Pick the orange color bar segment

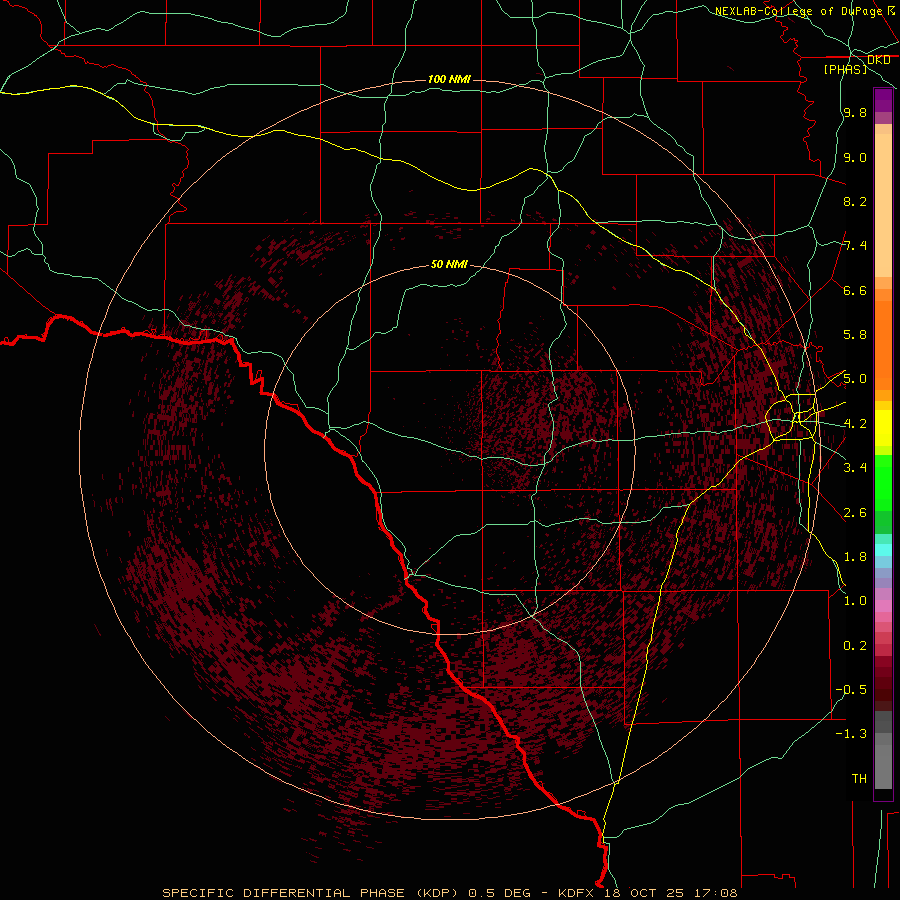click(x=883, y=345)
